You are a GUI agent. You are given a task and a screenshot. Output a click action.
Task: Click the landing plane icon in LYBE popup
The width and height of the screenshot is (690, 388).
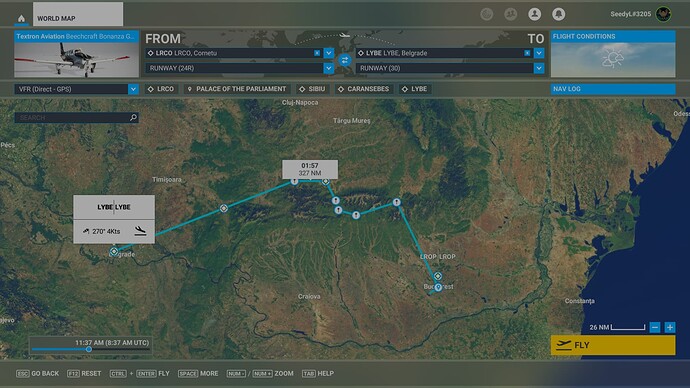pos(140,231)
